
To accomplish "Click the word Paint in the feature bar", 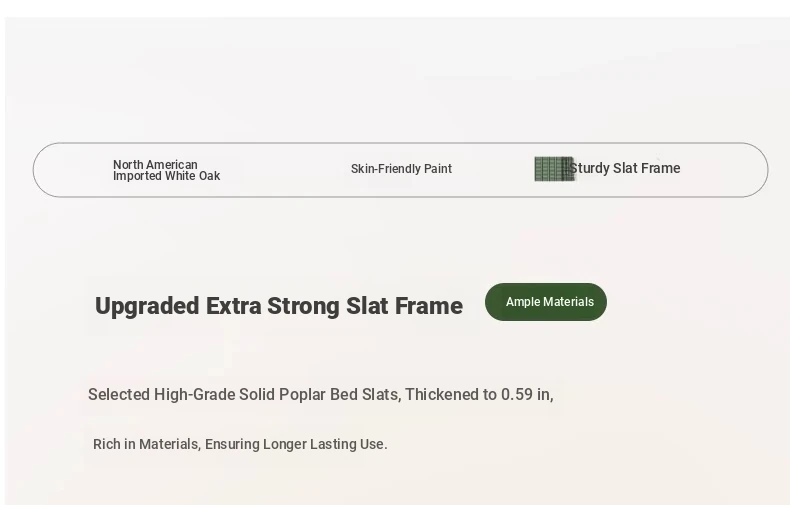I will 438,169.
